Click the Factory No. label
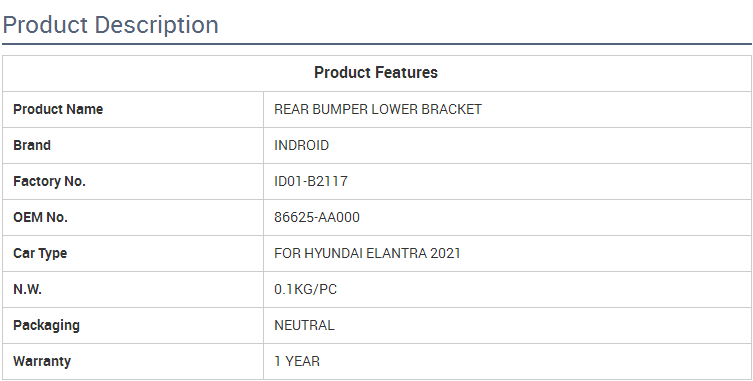The image size is (753, 381). click(x=49, y=181)
